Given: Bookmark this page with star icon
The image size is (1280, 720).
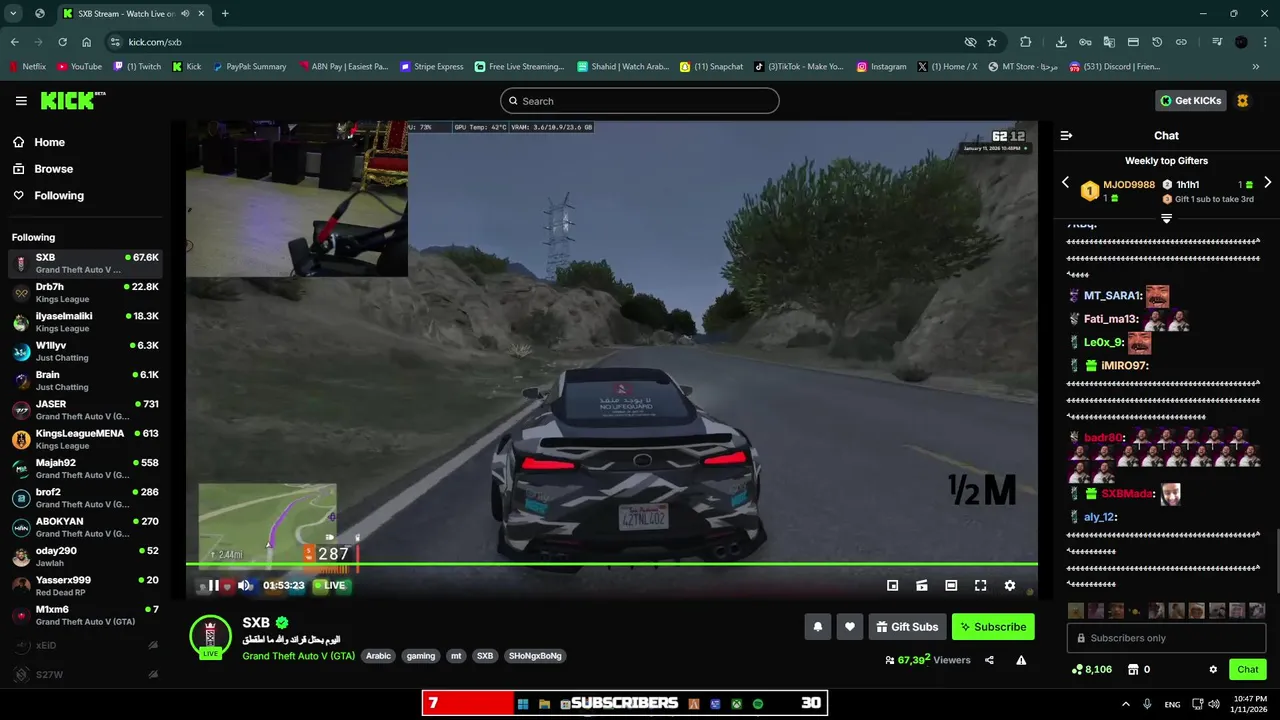Looking at the screenshot, I should (992, 42).
